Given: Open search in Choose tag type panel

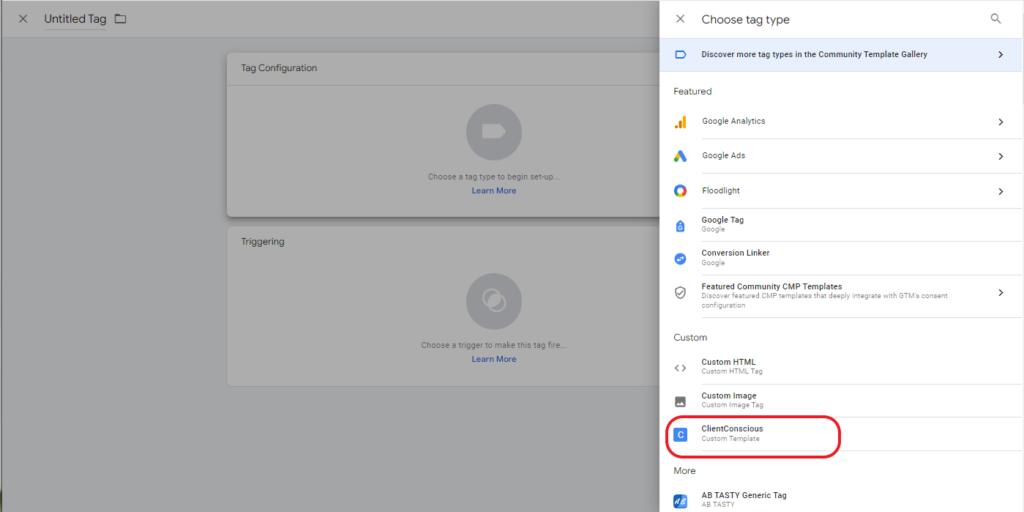Looking at the screenshot, I should pyautogui.click(x=995, y=19).
